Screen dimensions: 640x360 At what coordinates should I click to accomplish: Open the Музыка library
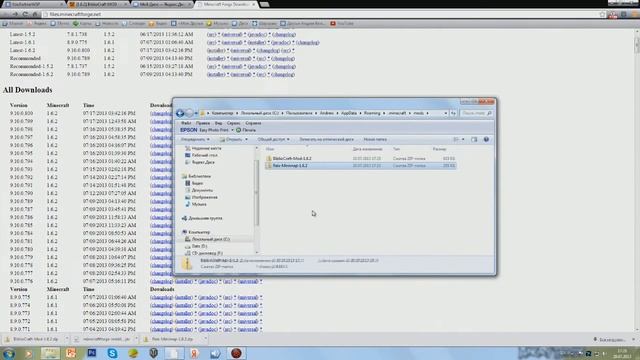[x=196, y=204]
